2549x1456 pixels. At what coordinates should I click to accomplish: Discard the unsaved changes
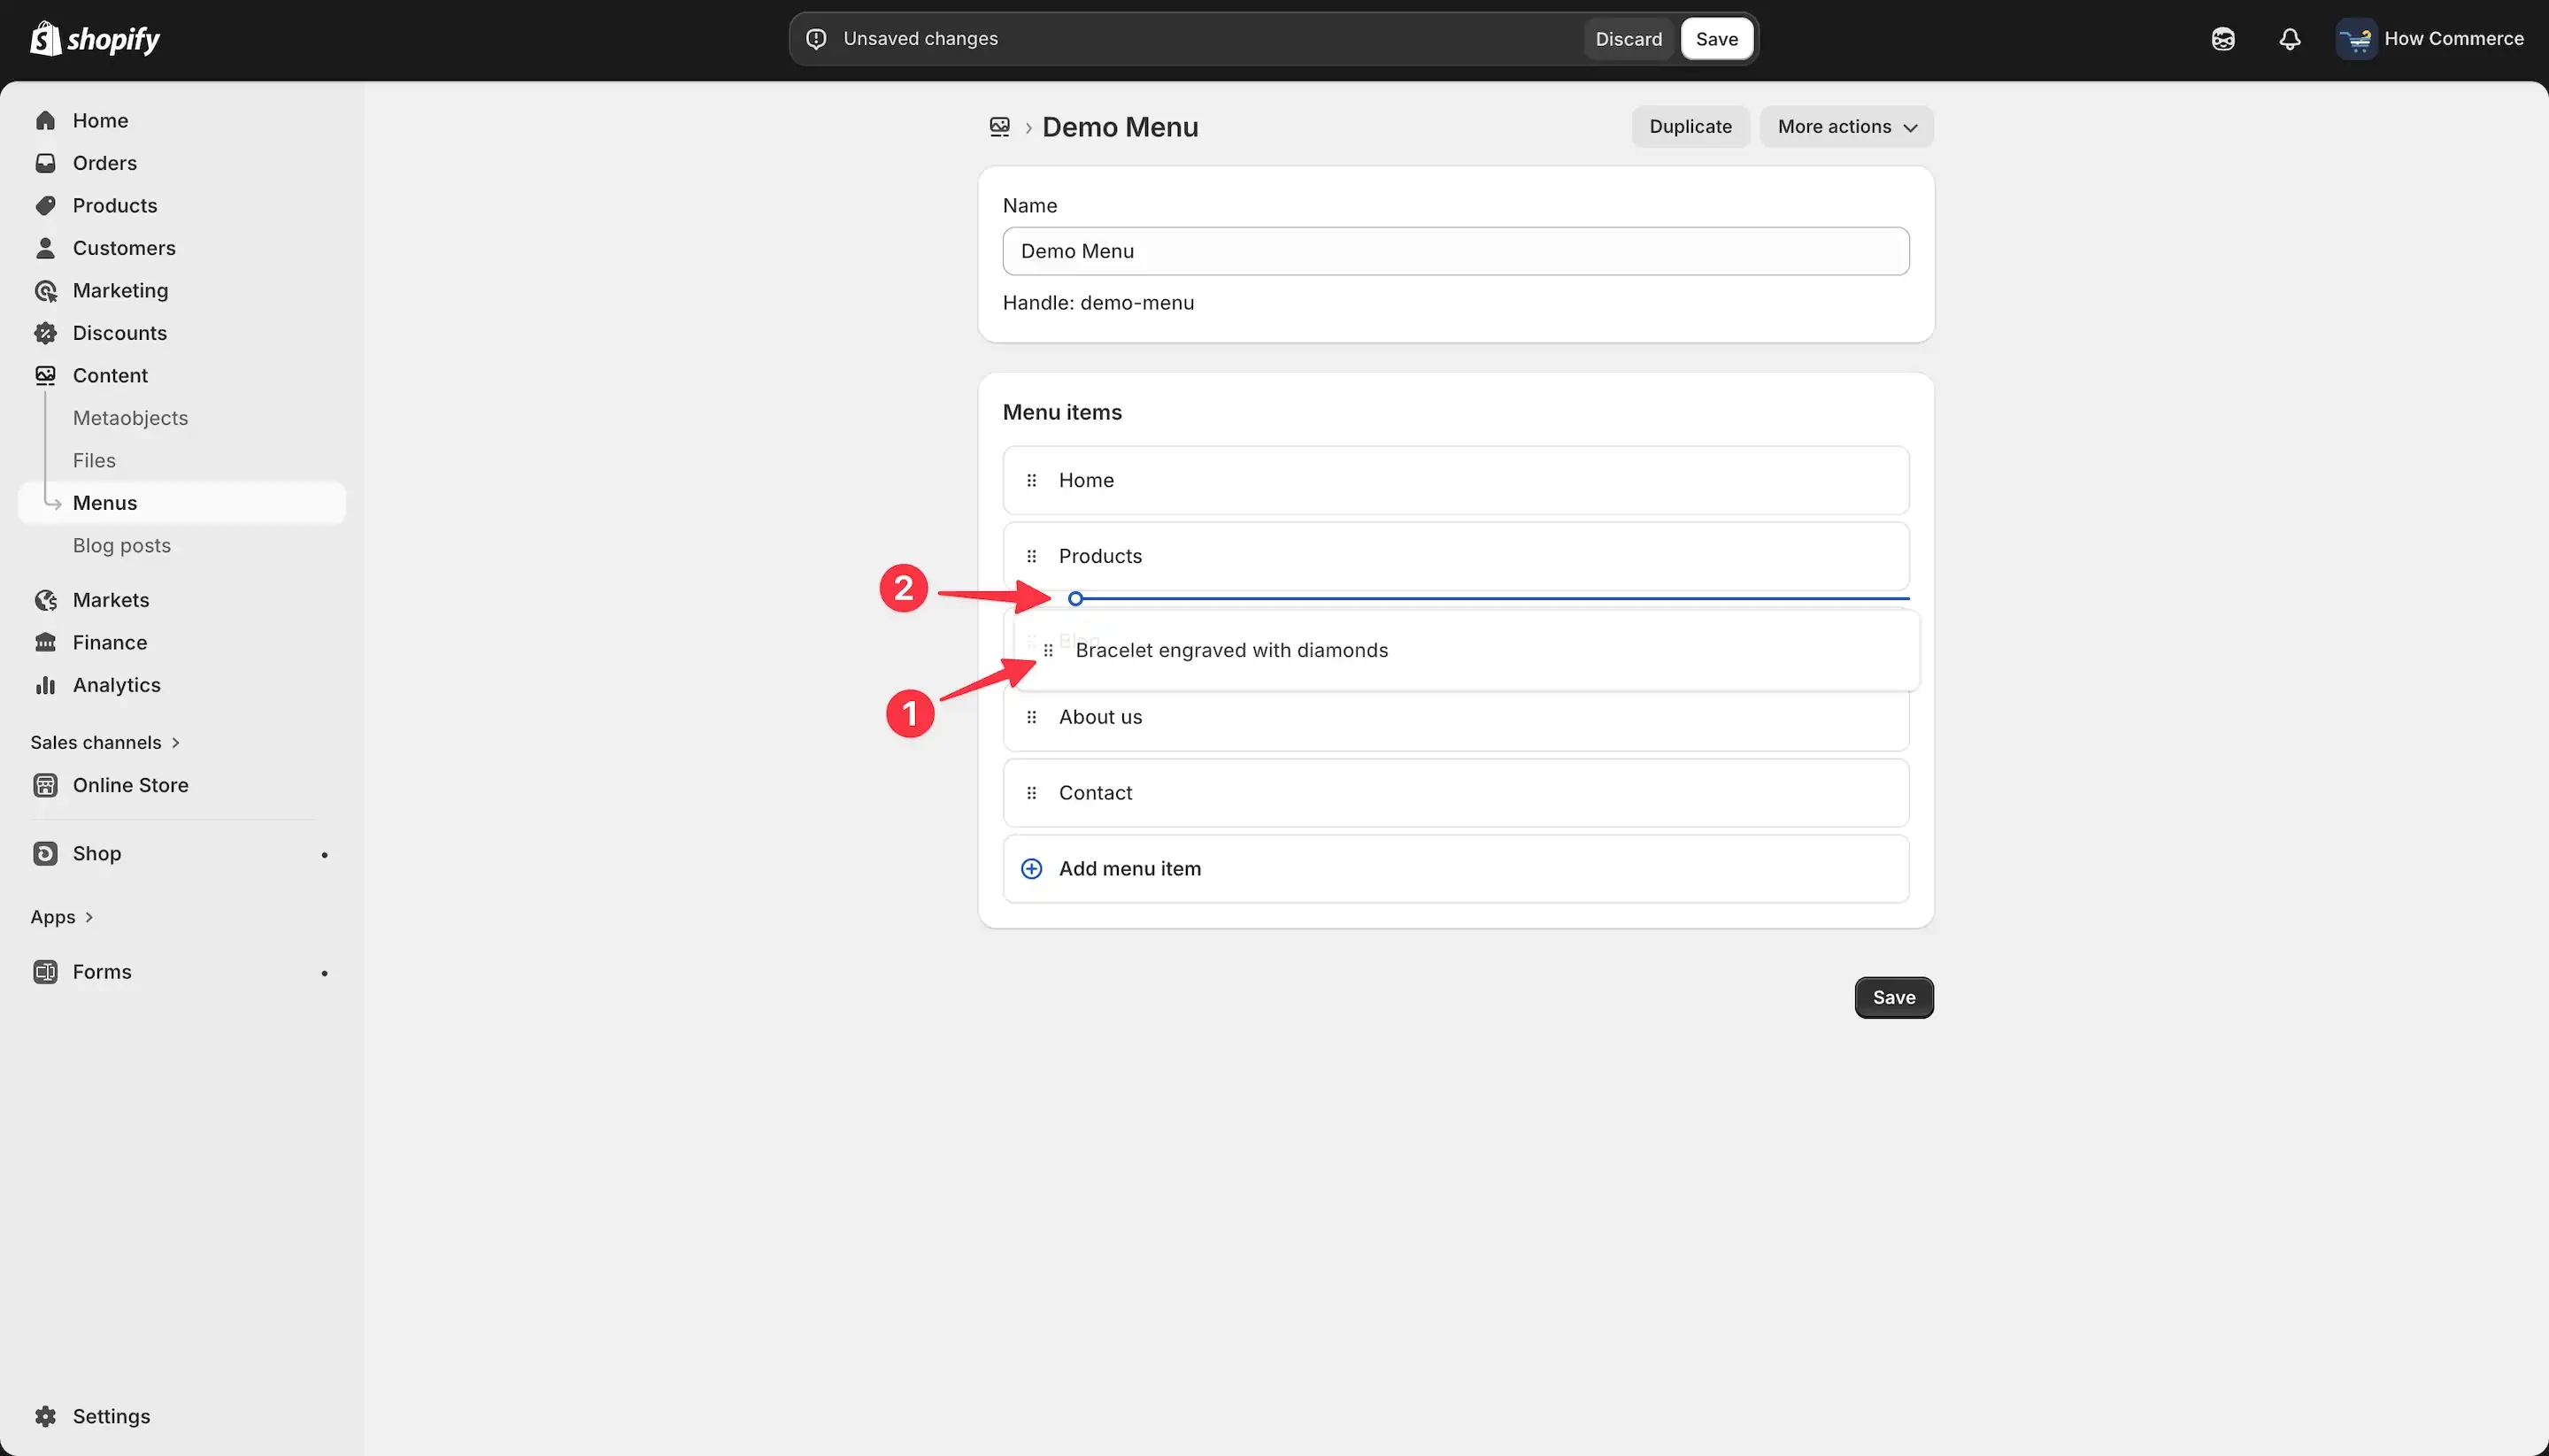point(1628,39)
